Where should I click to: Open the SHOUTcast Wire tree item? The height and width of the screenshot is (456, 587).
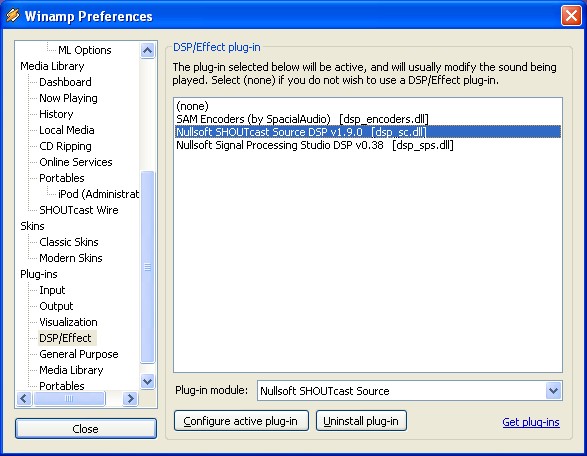point(79,210)
